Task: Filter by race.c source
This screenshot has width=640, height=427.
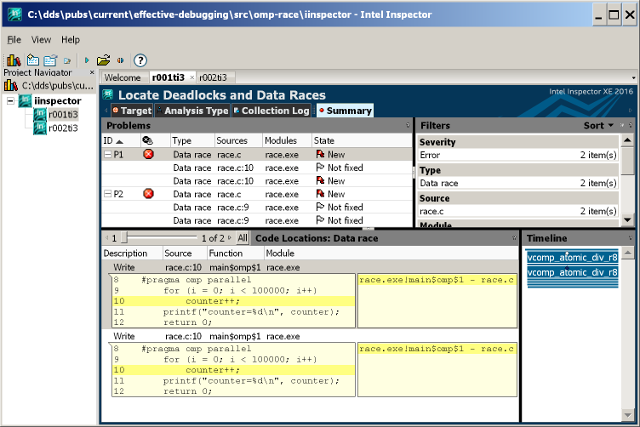Action: [518, 211]
